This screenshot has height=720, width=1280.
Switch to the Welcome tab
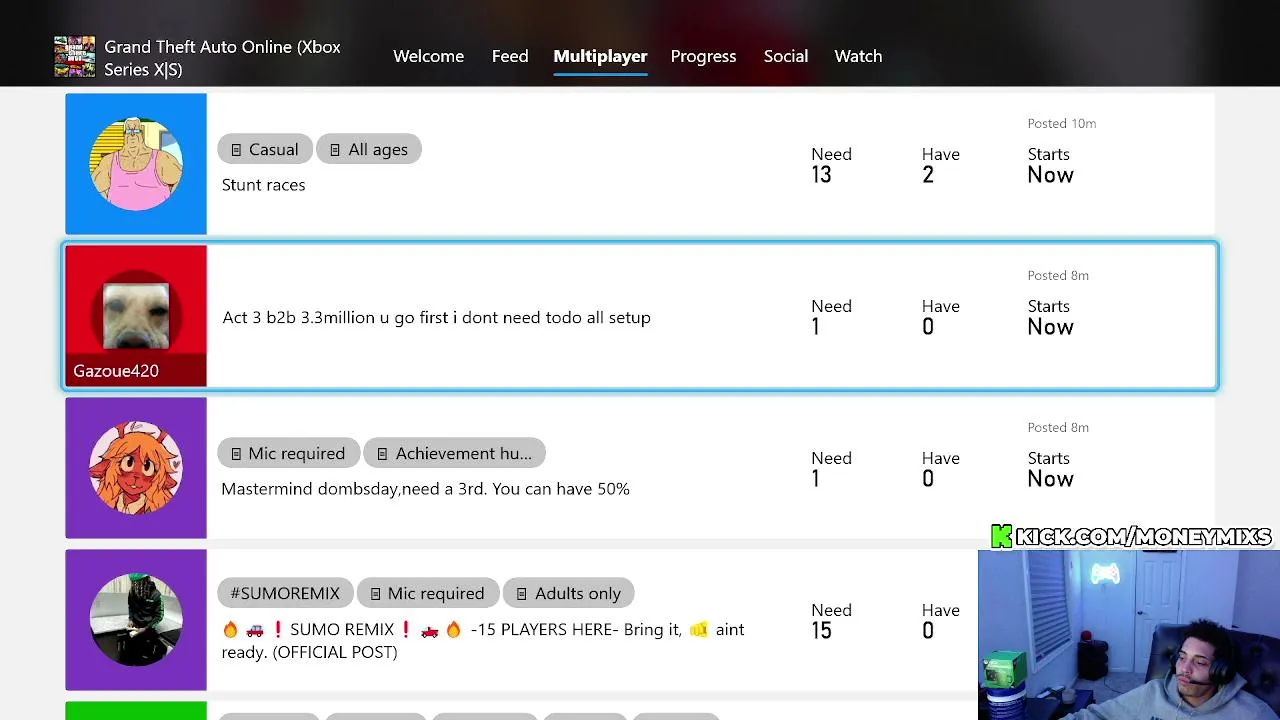point(428,56)
